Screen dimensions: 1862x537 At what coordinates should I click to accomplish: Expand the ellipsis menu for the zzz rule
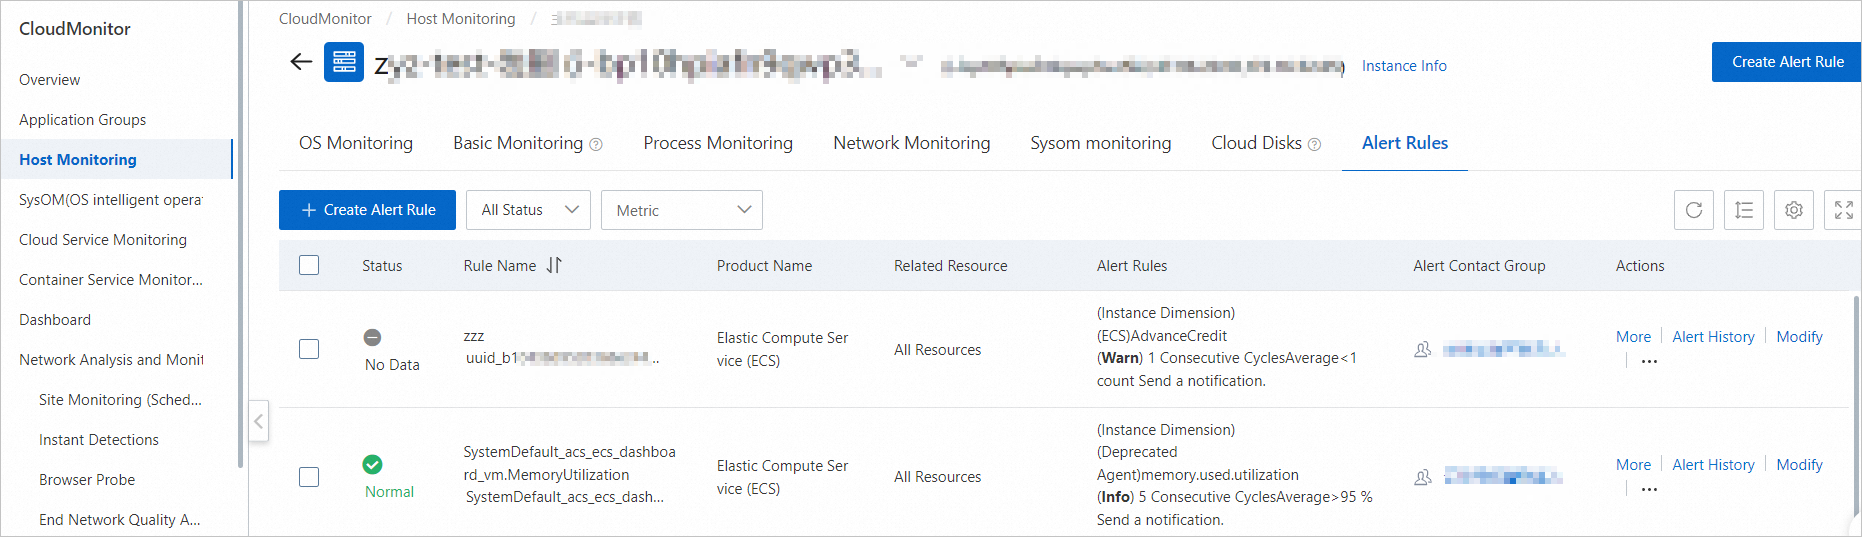point(1649,362)
